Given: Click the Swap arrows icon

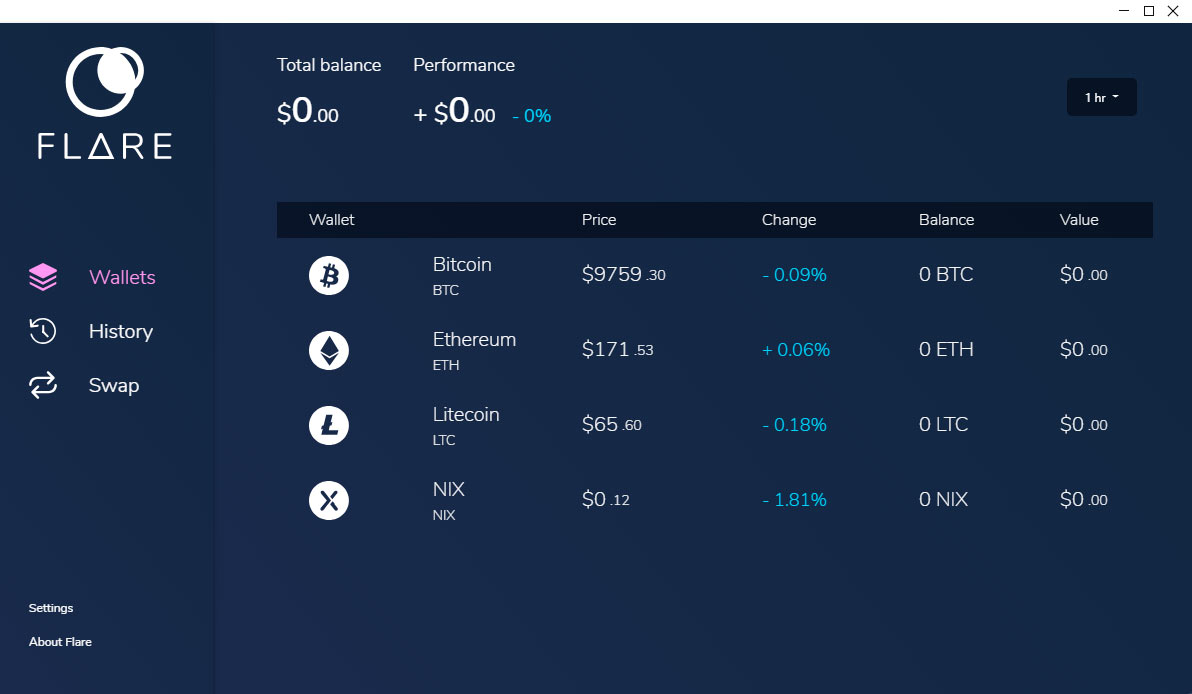Looking at the screenshot, I should [43, 385].
